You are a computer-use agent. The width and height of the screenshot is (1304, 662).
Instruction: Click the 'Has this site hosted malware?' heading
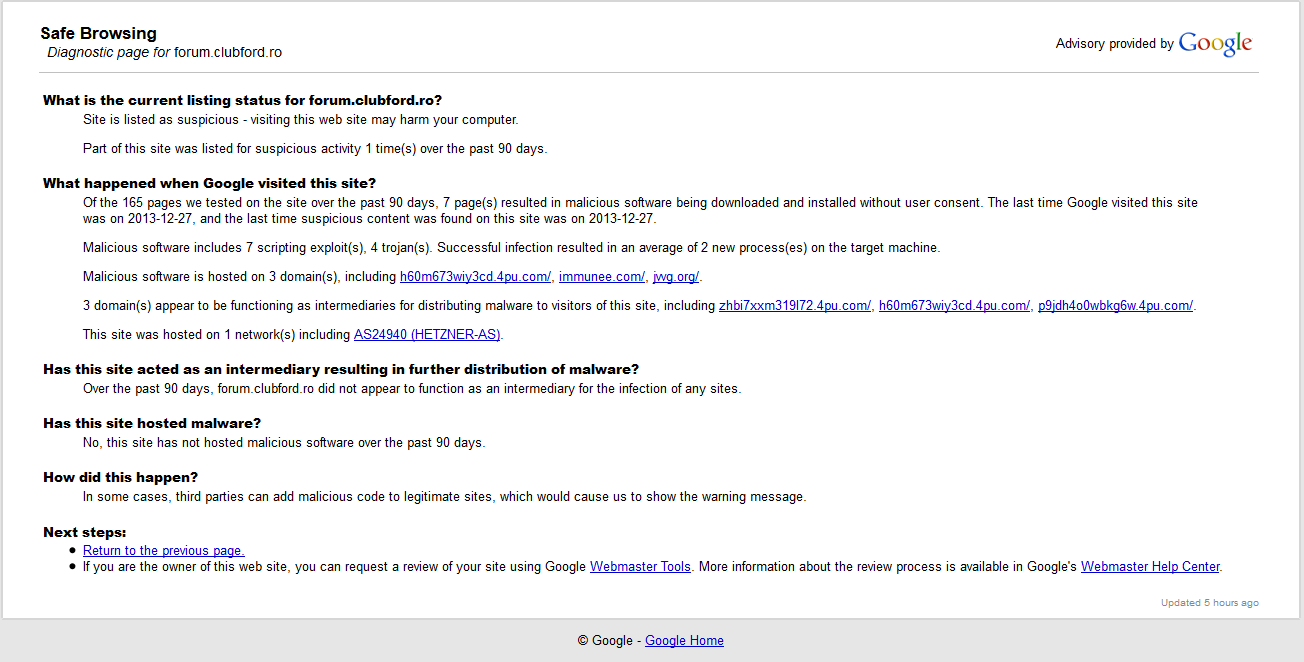(x=152, y=424)
